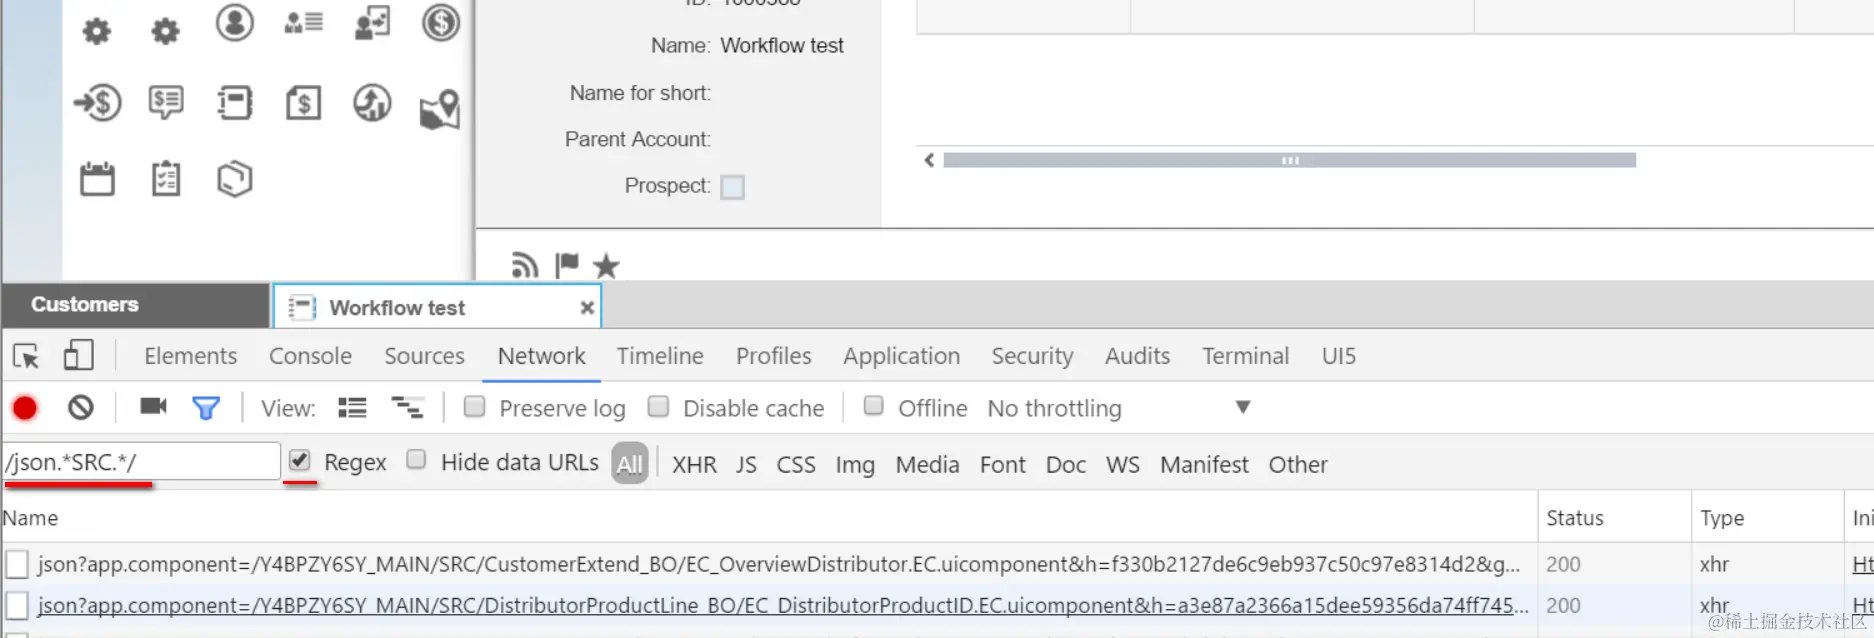Open the Elements devtools tab
This screenshot has height=638, width=1874.
pyautogui.click(x=190, y=356)
